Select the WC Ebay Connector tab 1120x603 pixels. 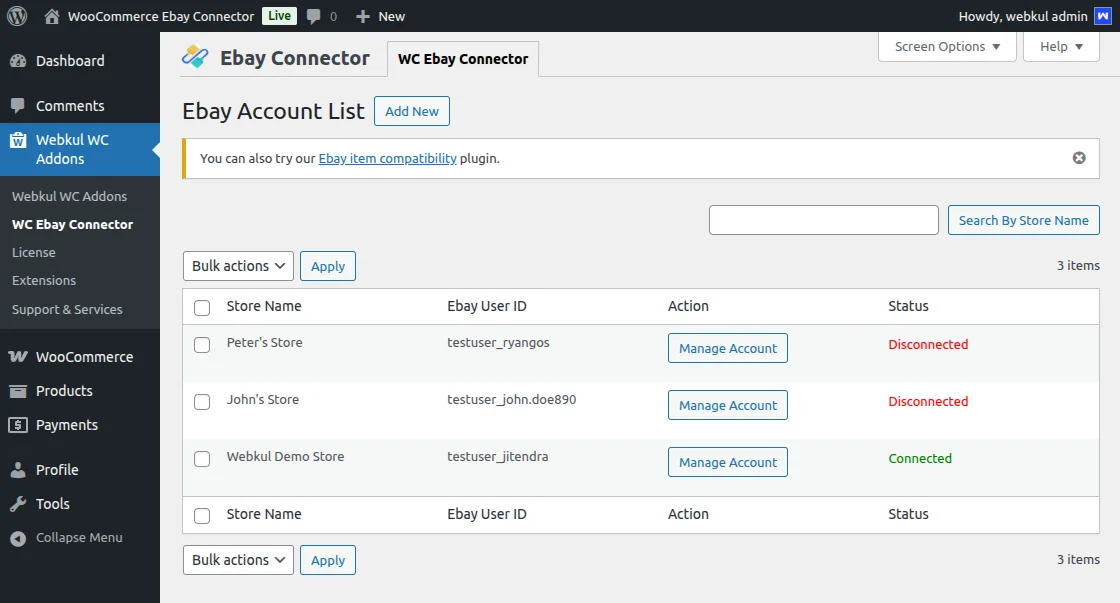463,59
